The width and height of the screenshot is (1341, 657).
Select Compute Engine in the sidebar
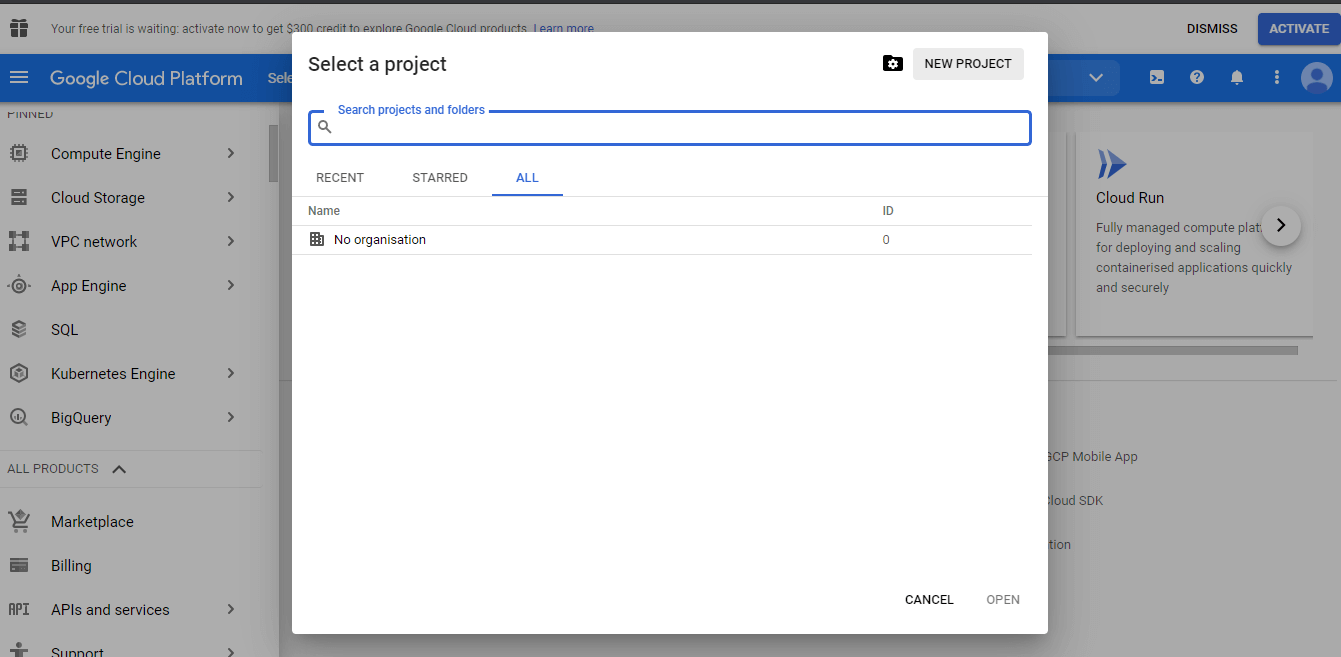pyautogui.click(x=105, y=153)
